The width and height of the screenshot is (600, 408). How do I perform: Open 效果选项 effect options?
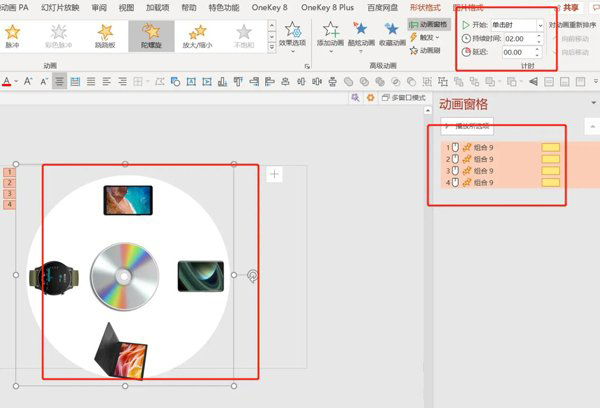[292, 37]
